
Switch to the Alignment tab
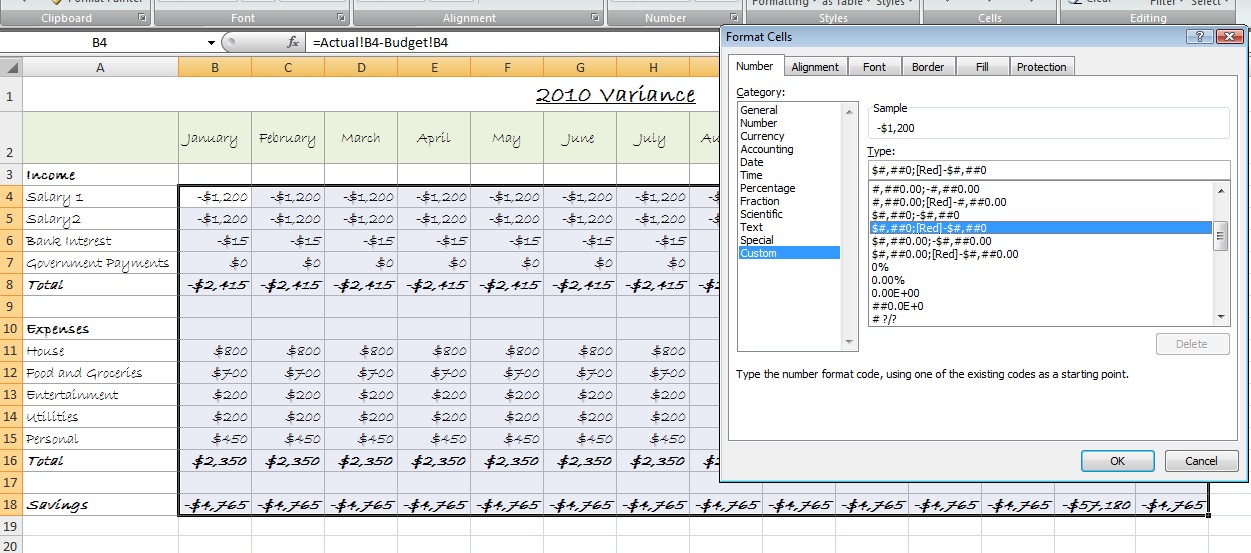814,67
